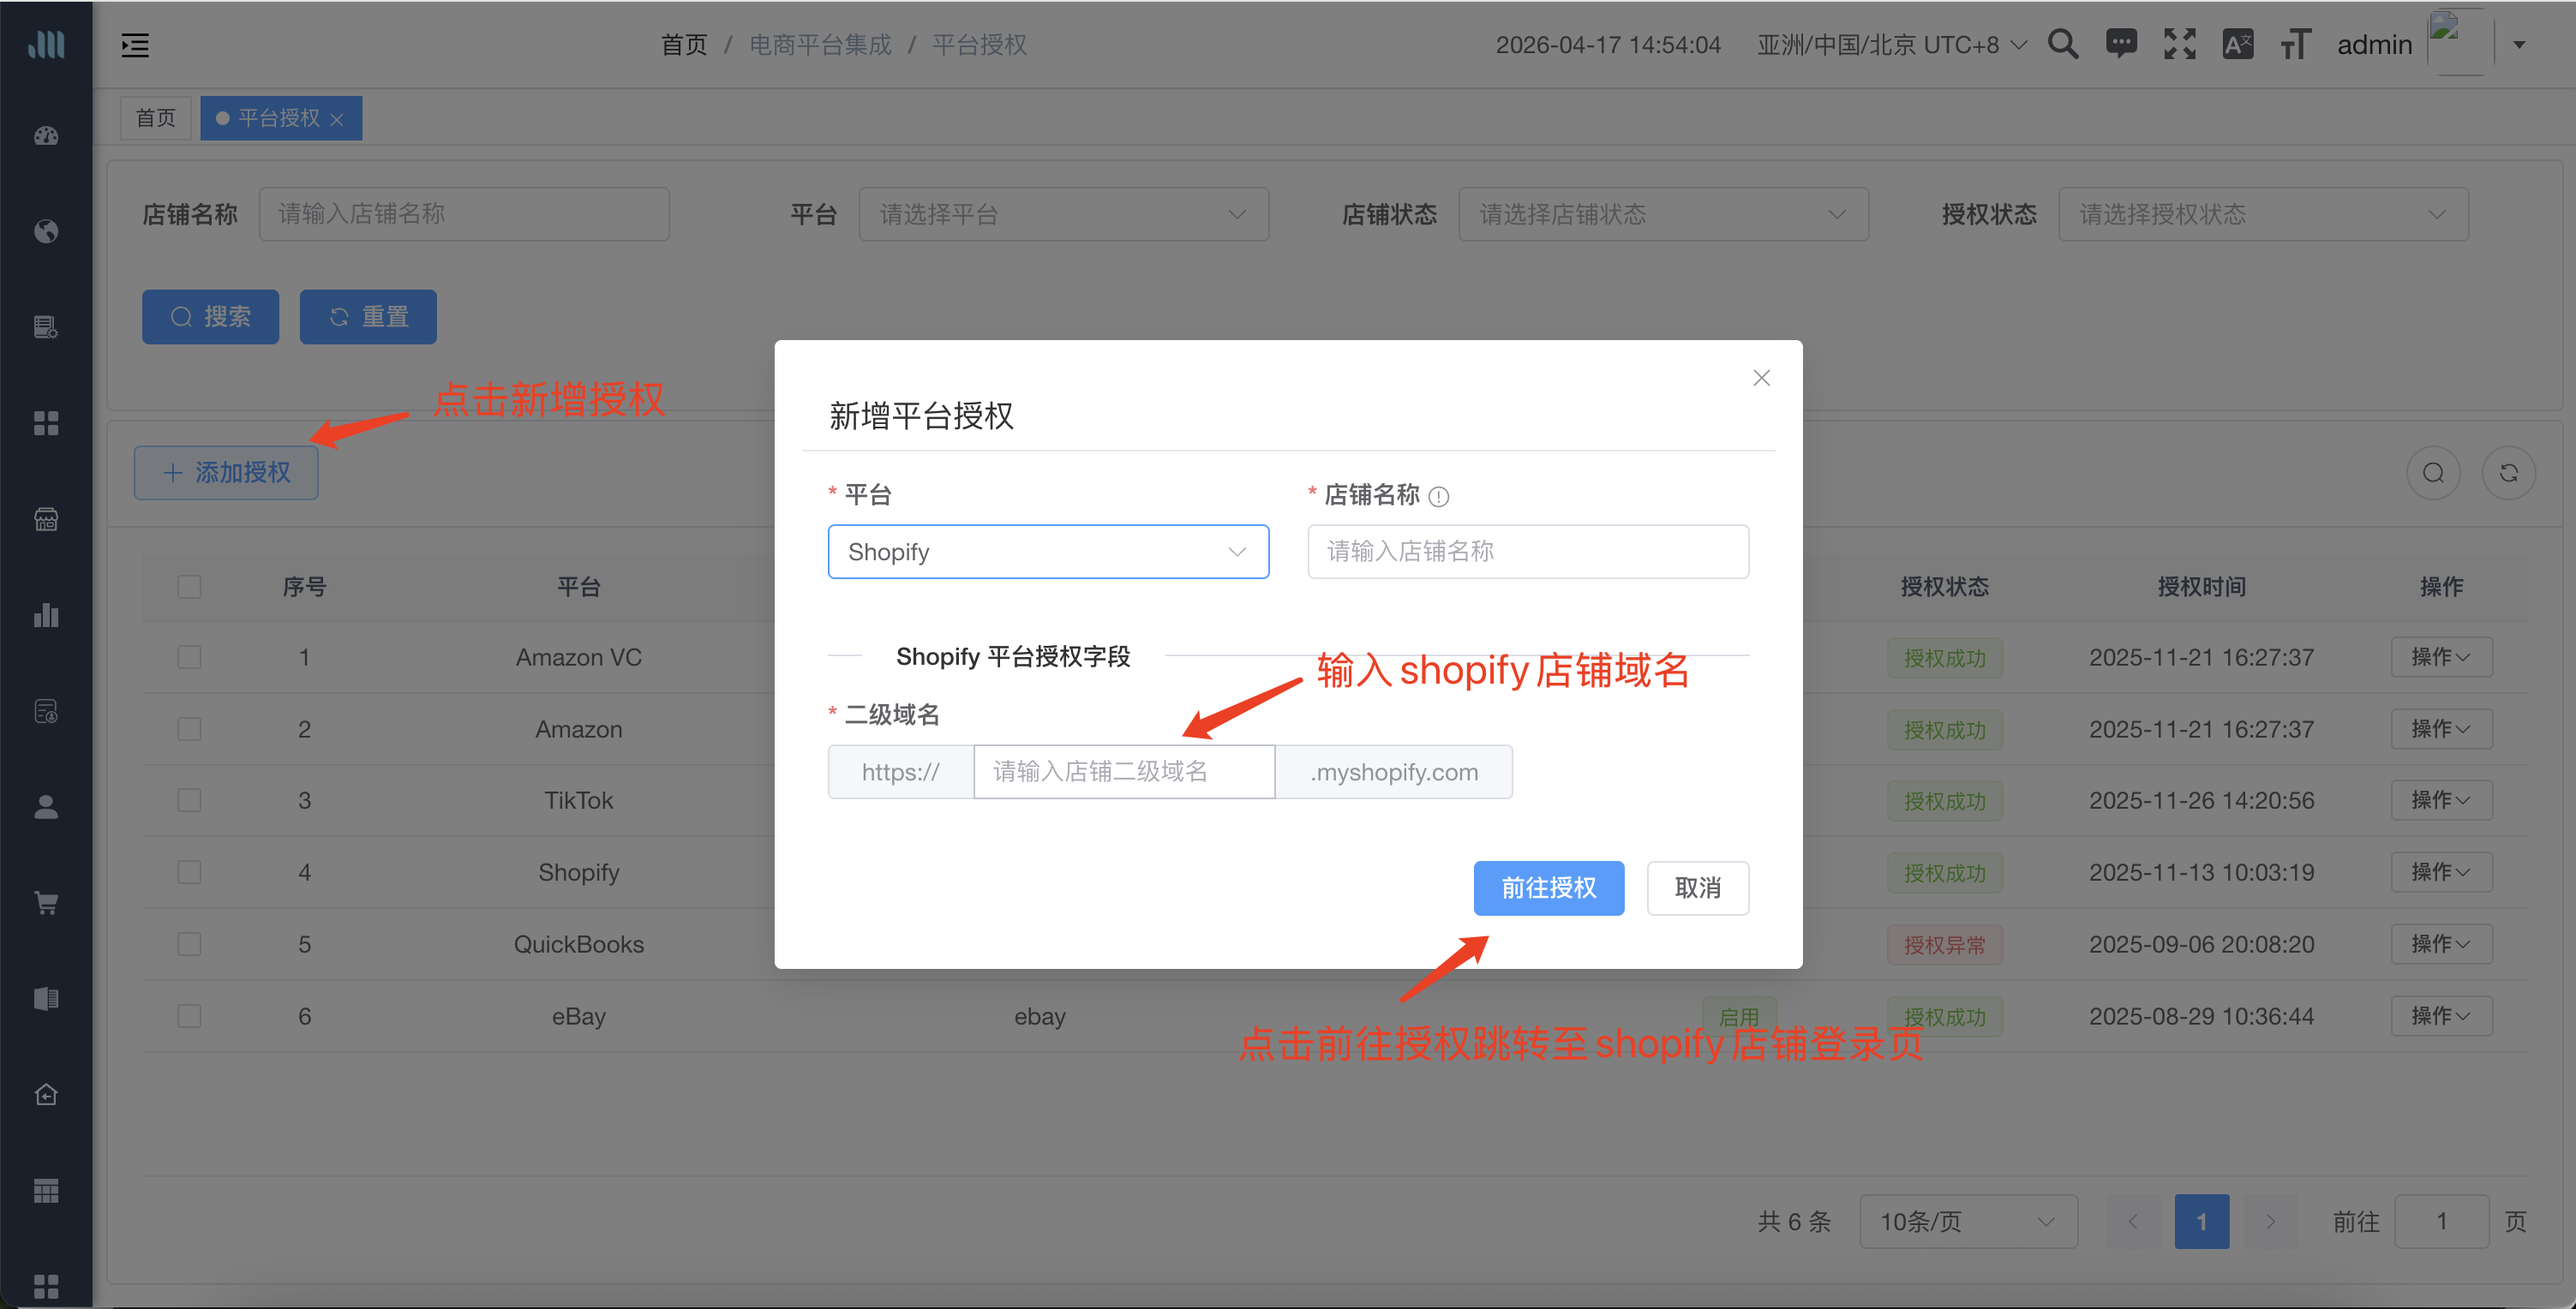Switch to the 首页 tab
The width and height of the screenshot is (2576, 1309).
156,118
